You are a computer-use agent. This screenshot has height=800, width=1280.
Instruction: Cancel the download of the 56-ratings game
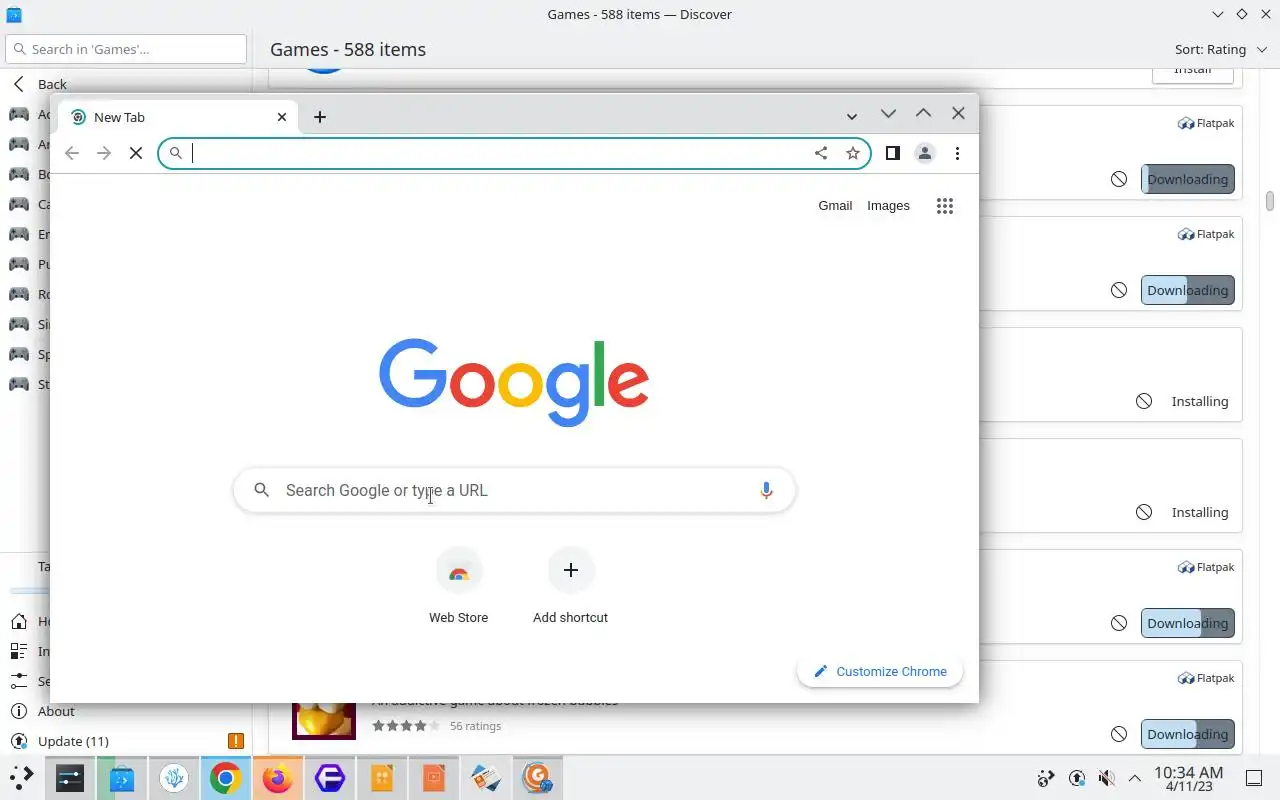click(1119, 734)
